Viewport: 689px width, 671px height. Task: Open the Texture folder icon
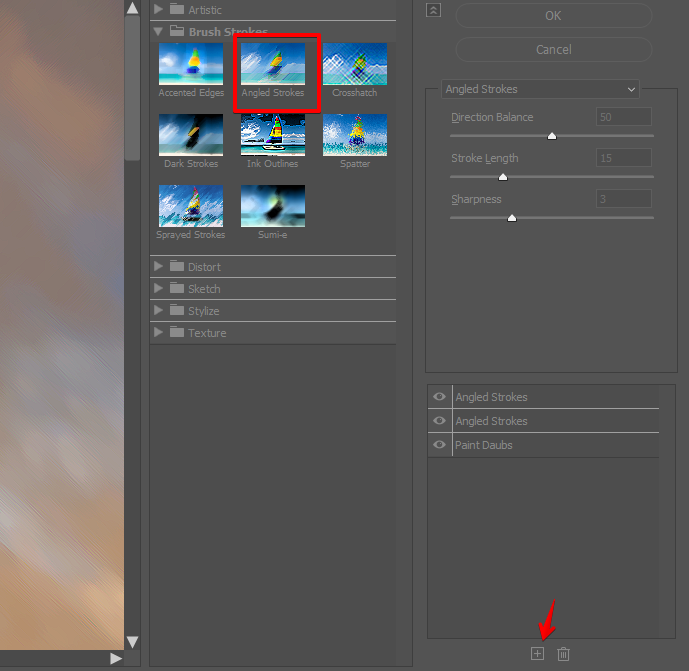click(177, 332)
